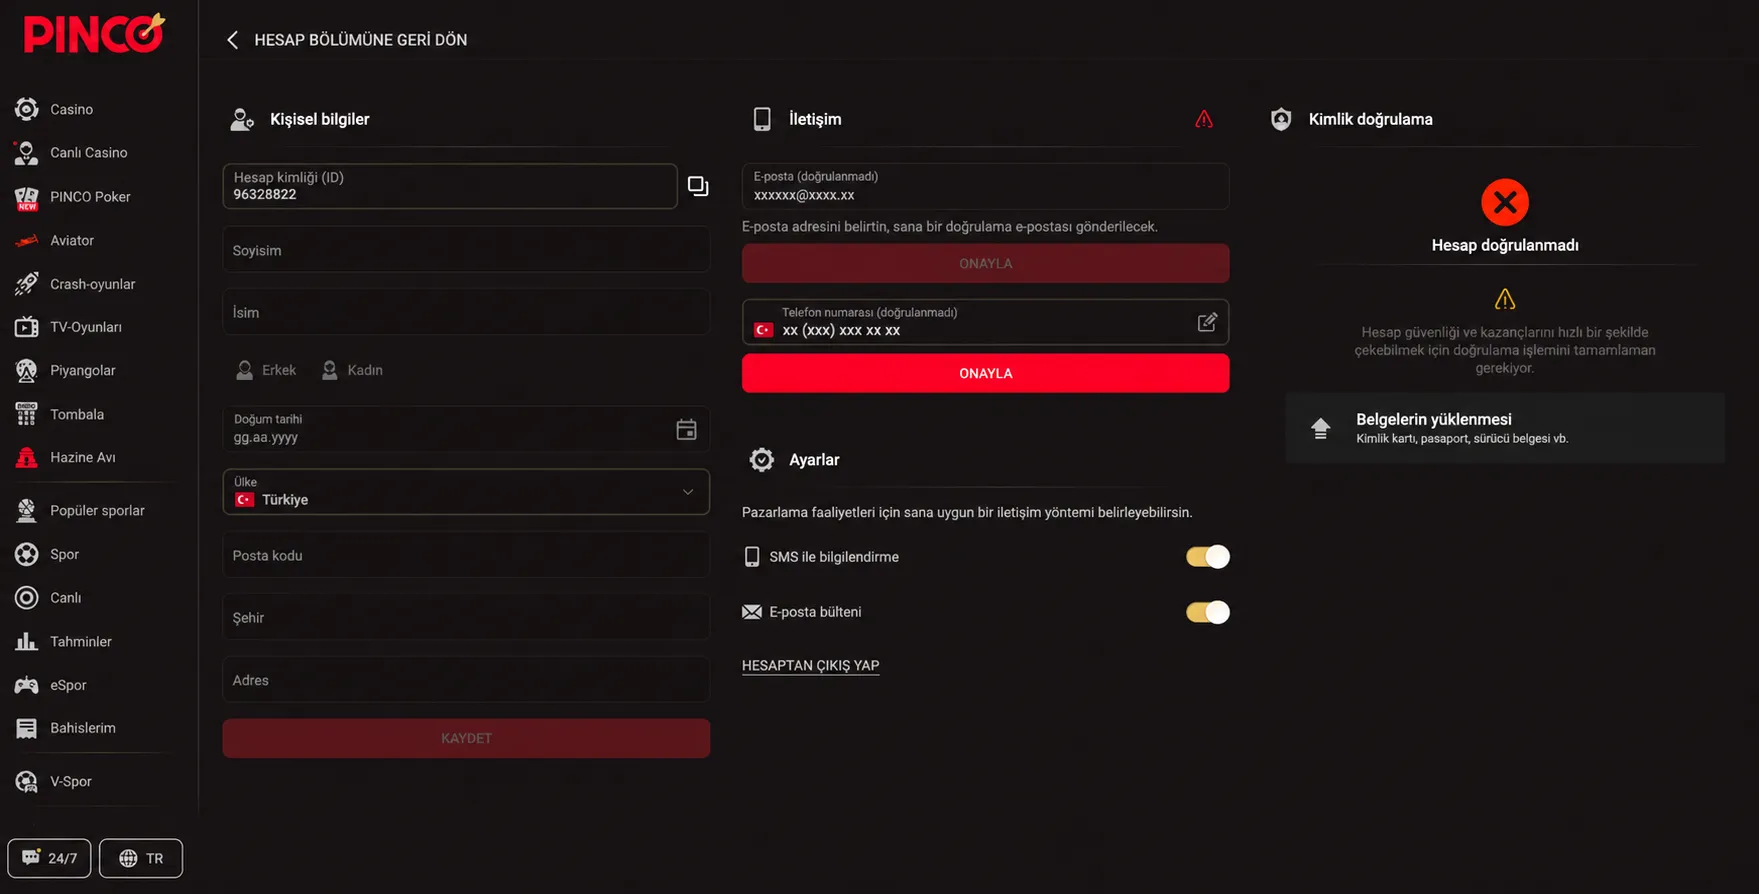
Task: Open the date of birth calendar picker
Action: tap(686, 430)
